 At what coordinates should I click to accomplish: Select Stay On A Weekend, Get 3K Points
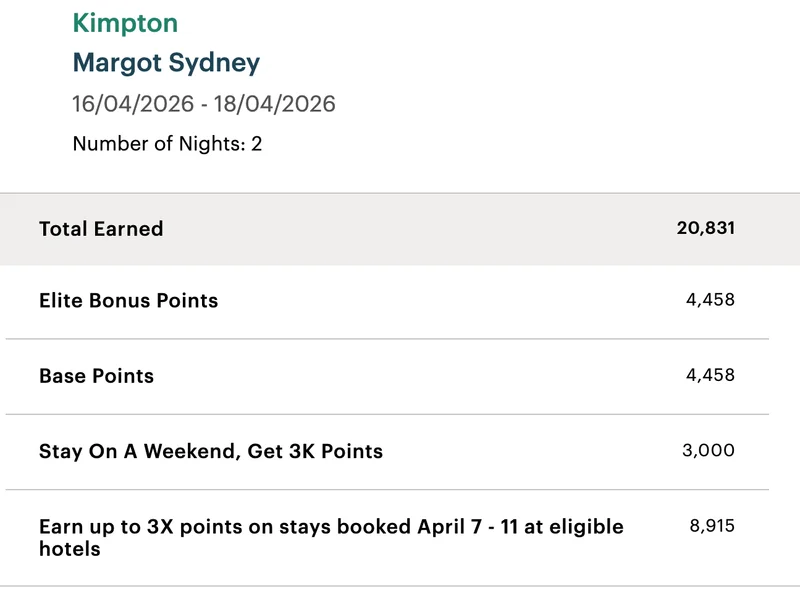click(x=211, y=452)
